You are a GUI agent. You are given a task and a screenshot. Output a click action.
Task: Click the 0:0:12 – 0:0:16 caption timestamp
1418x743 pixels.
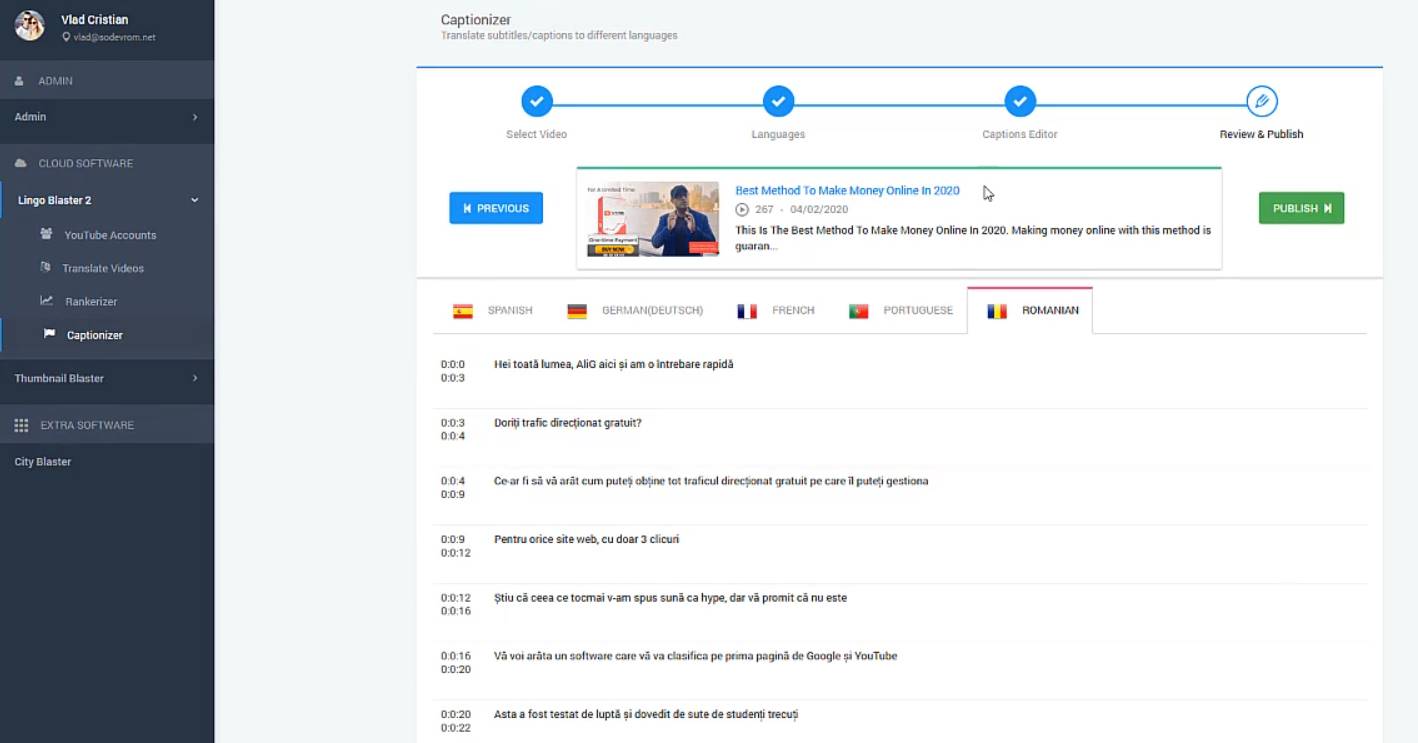(x=455, y=604)
